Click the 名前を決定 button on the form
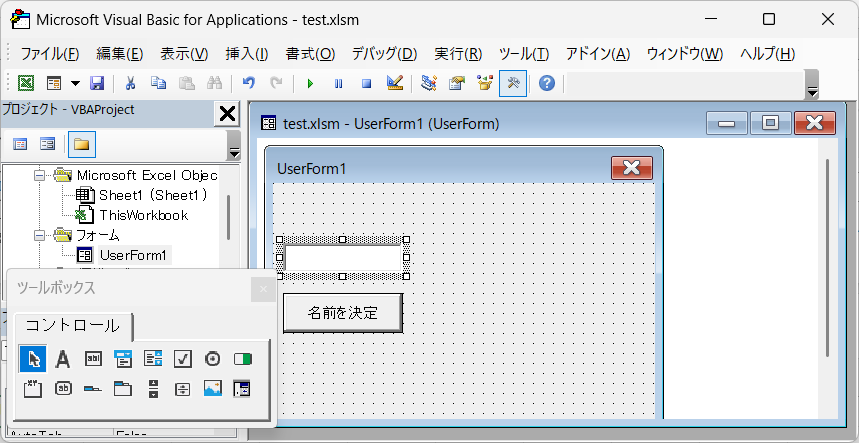The image size is (859, 443). [343, 313]
